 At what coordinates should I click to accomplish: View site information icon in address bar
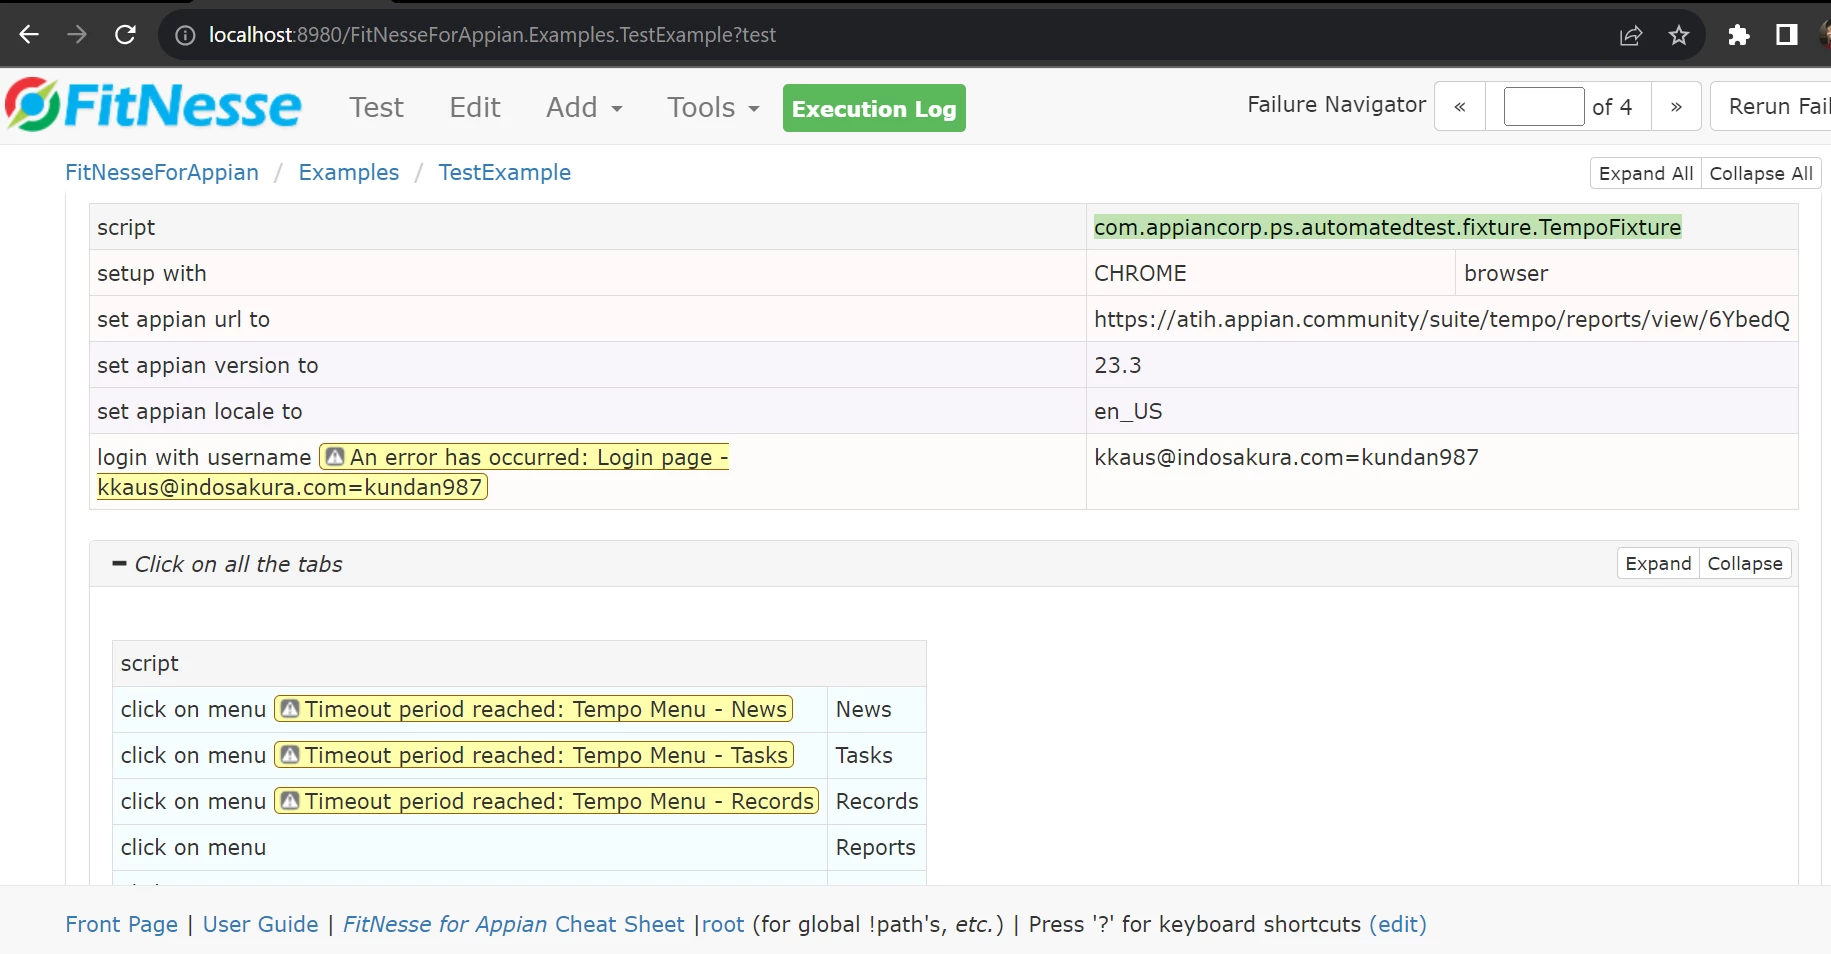point(185,35)
